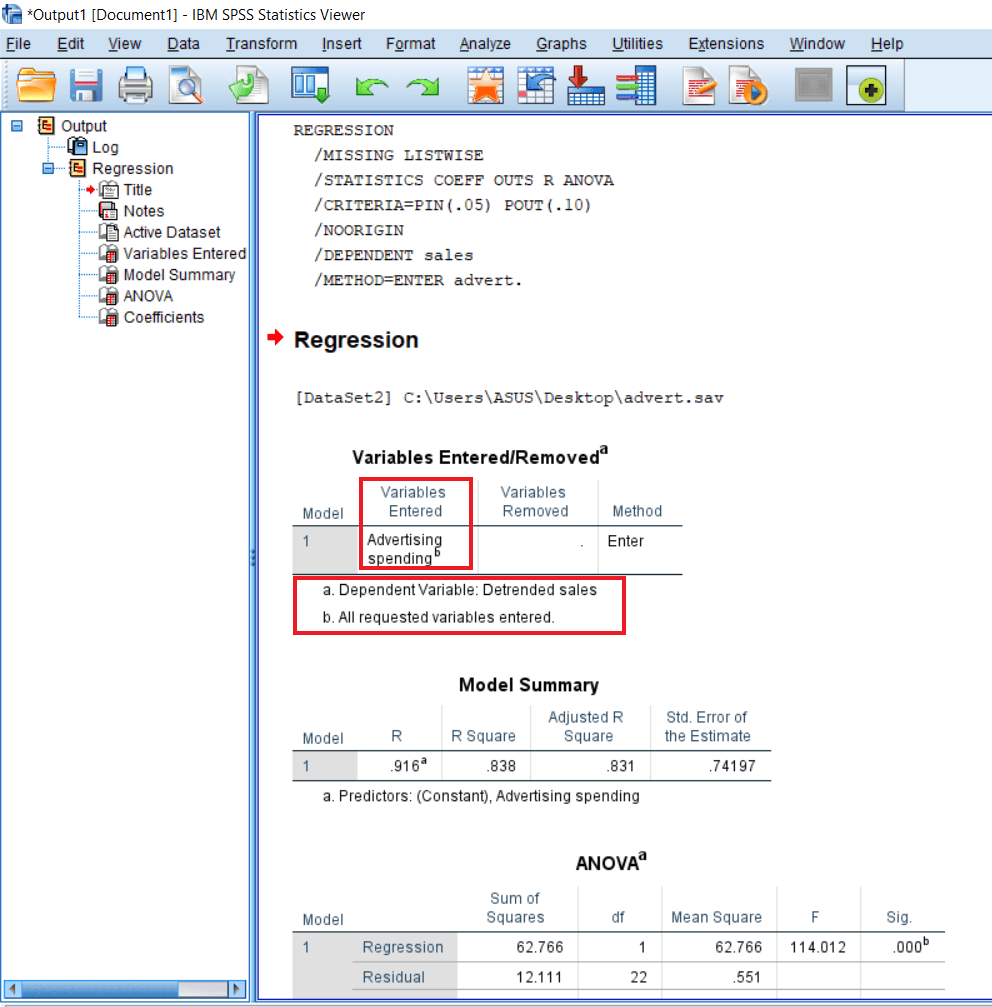Click the Variables Entered table icon
992x1007 pixels.
point(109,254)
